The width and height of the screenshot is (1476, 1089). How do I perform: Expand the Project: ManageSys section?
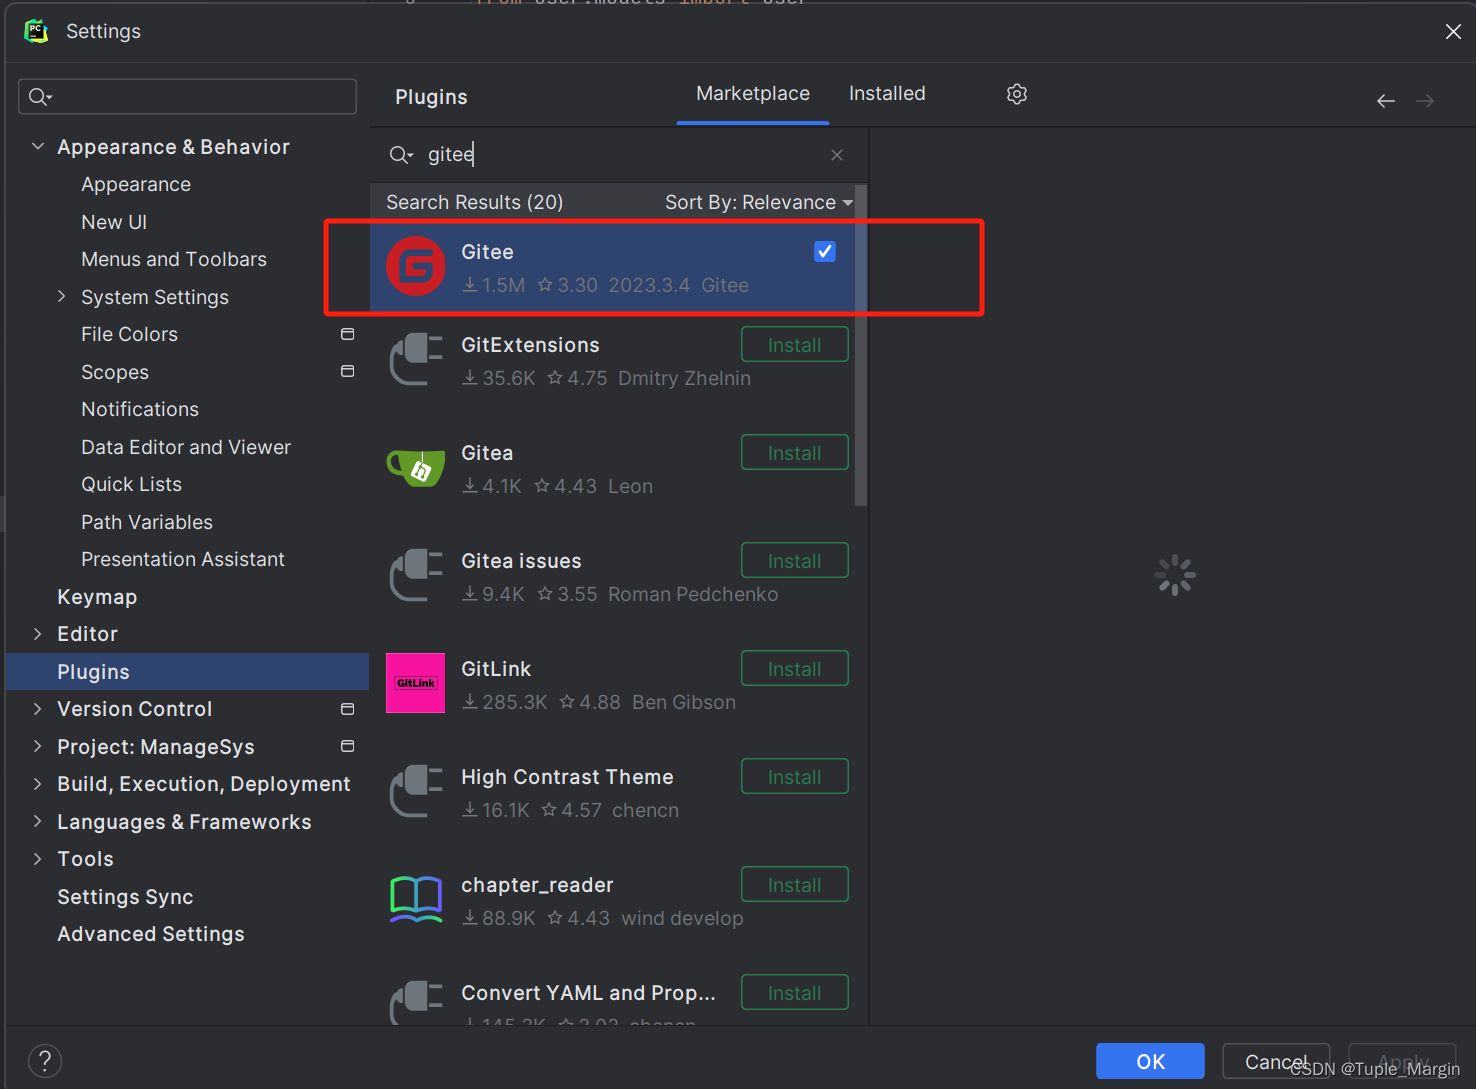tap(38, 746)
